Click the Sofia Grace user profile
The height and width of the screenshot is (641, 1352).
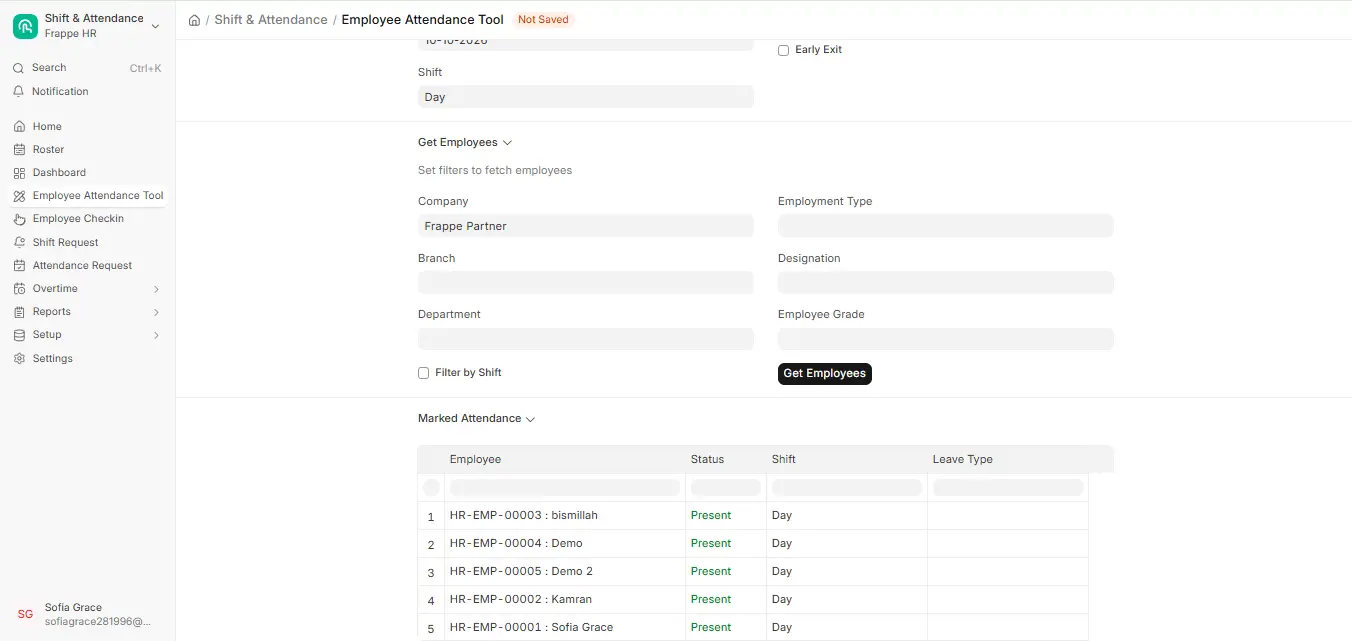87,614
